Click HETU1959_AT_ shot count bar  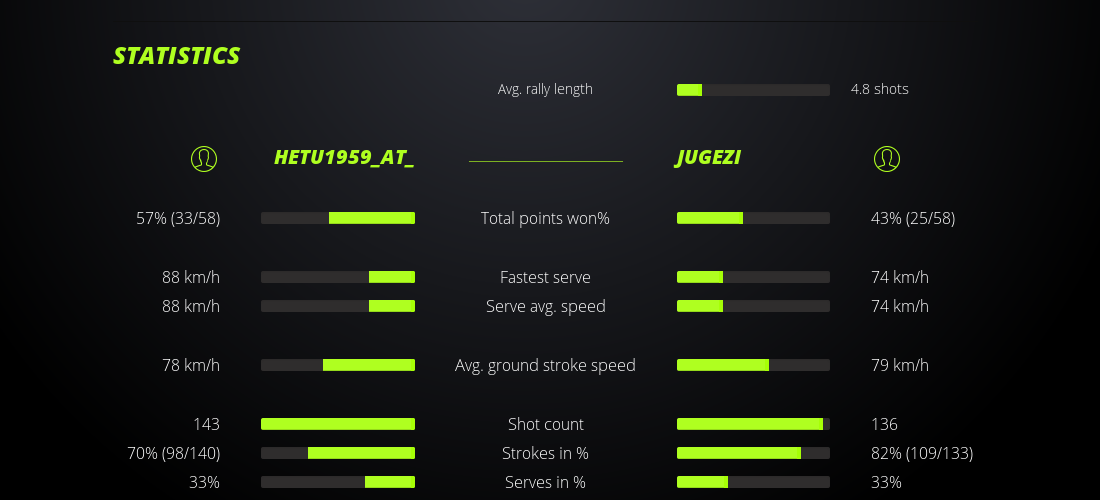pos(338,424)
